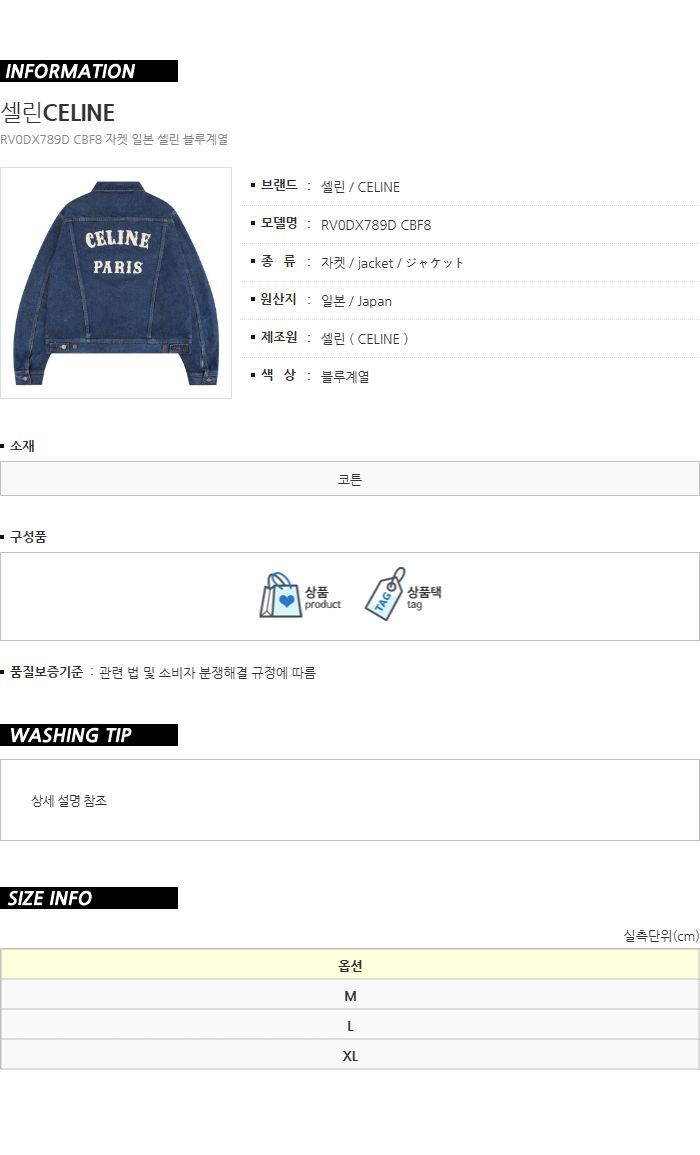Click the model name RV0DX789D CBF8 value
Viewport: 700px width, 1155px height.
376,225
